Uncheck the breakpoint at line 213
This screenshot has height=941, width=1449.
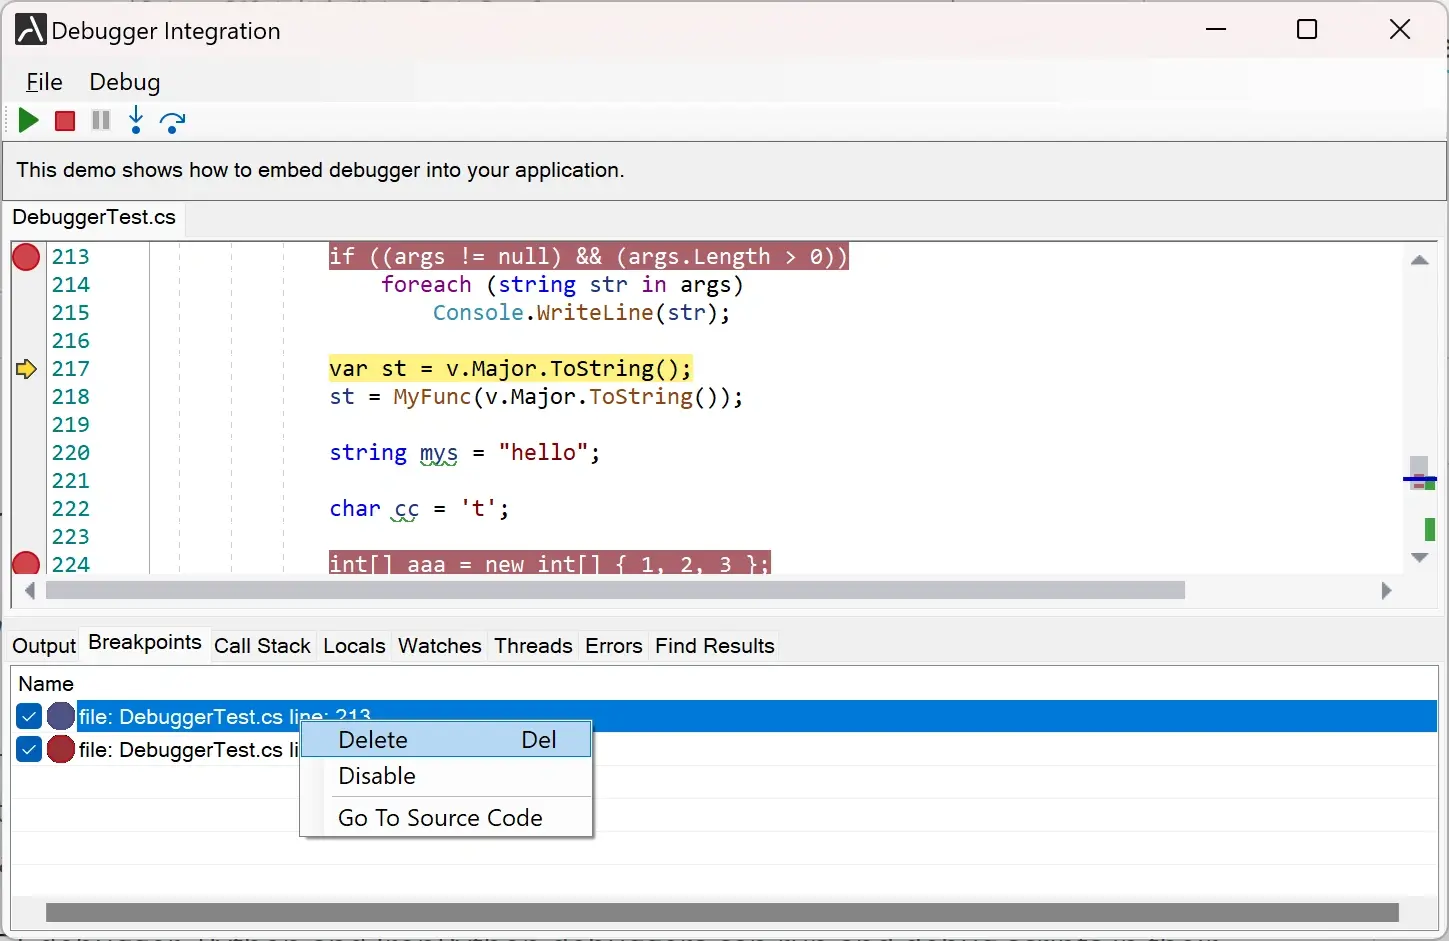pyautogui.click(x=29, y=716)
